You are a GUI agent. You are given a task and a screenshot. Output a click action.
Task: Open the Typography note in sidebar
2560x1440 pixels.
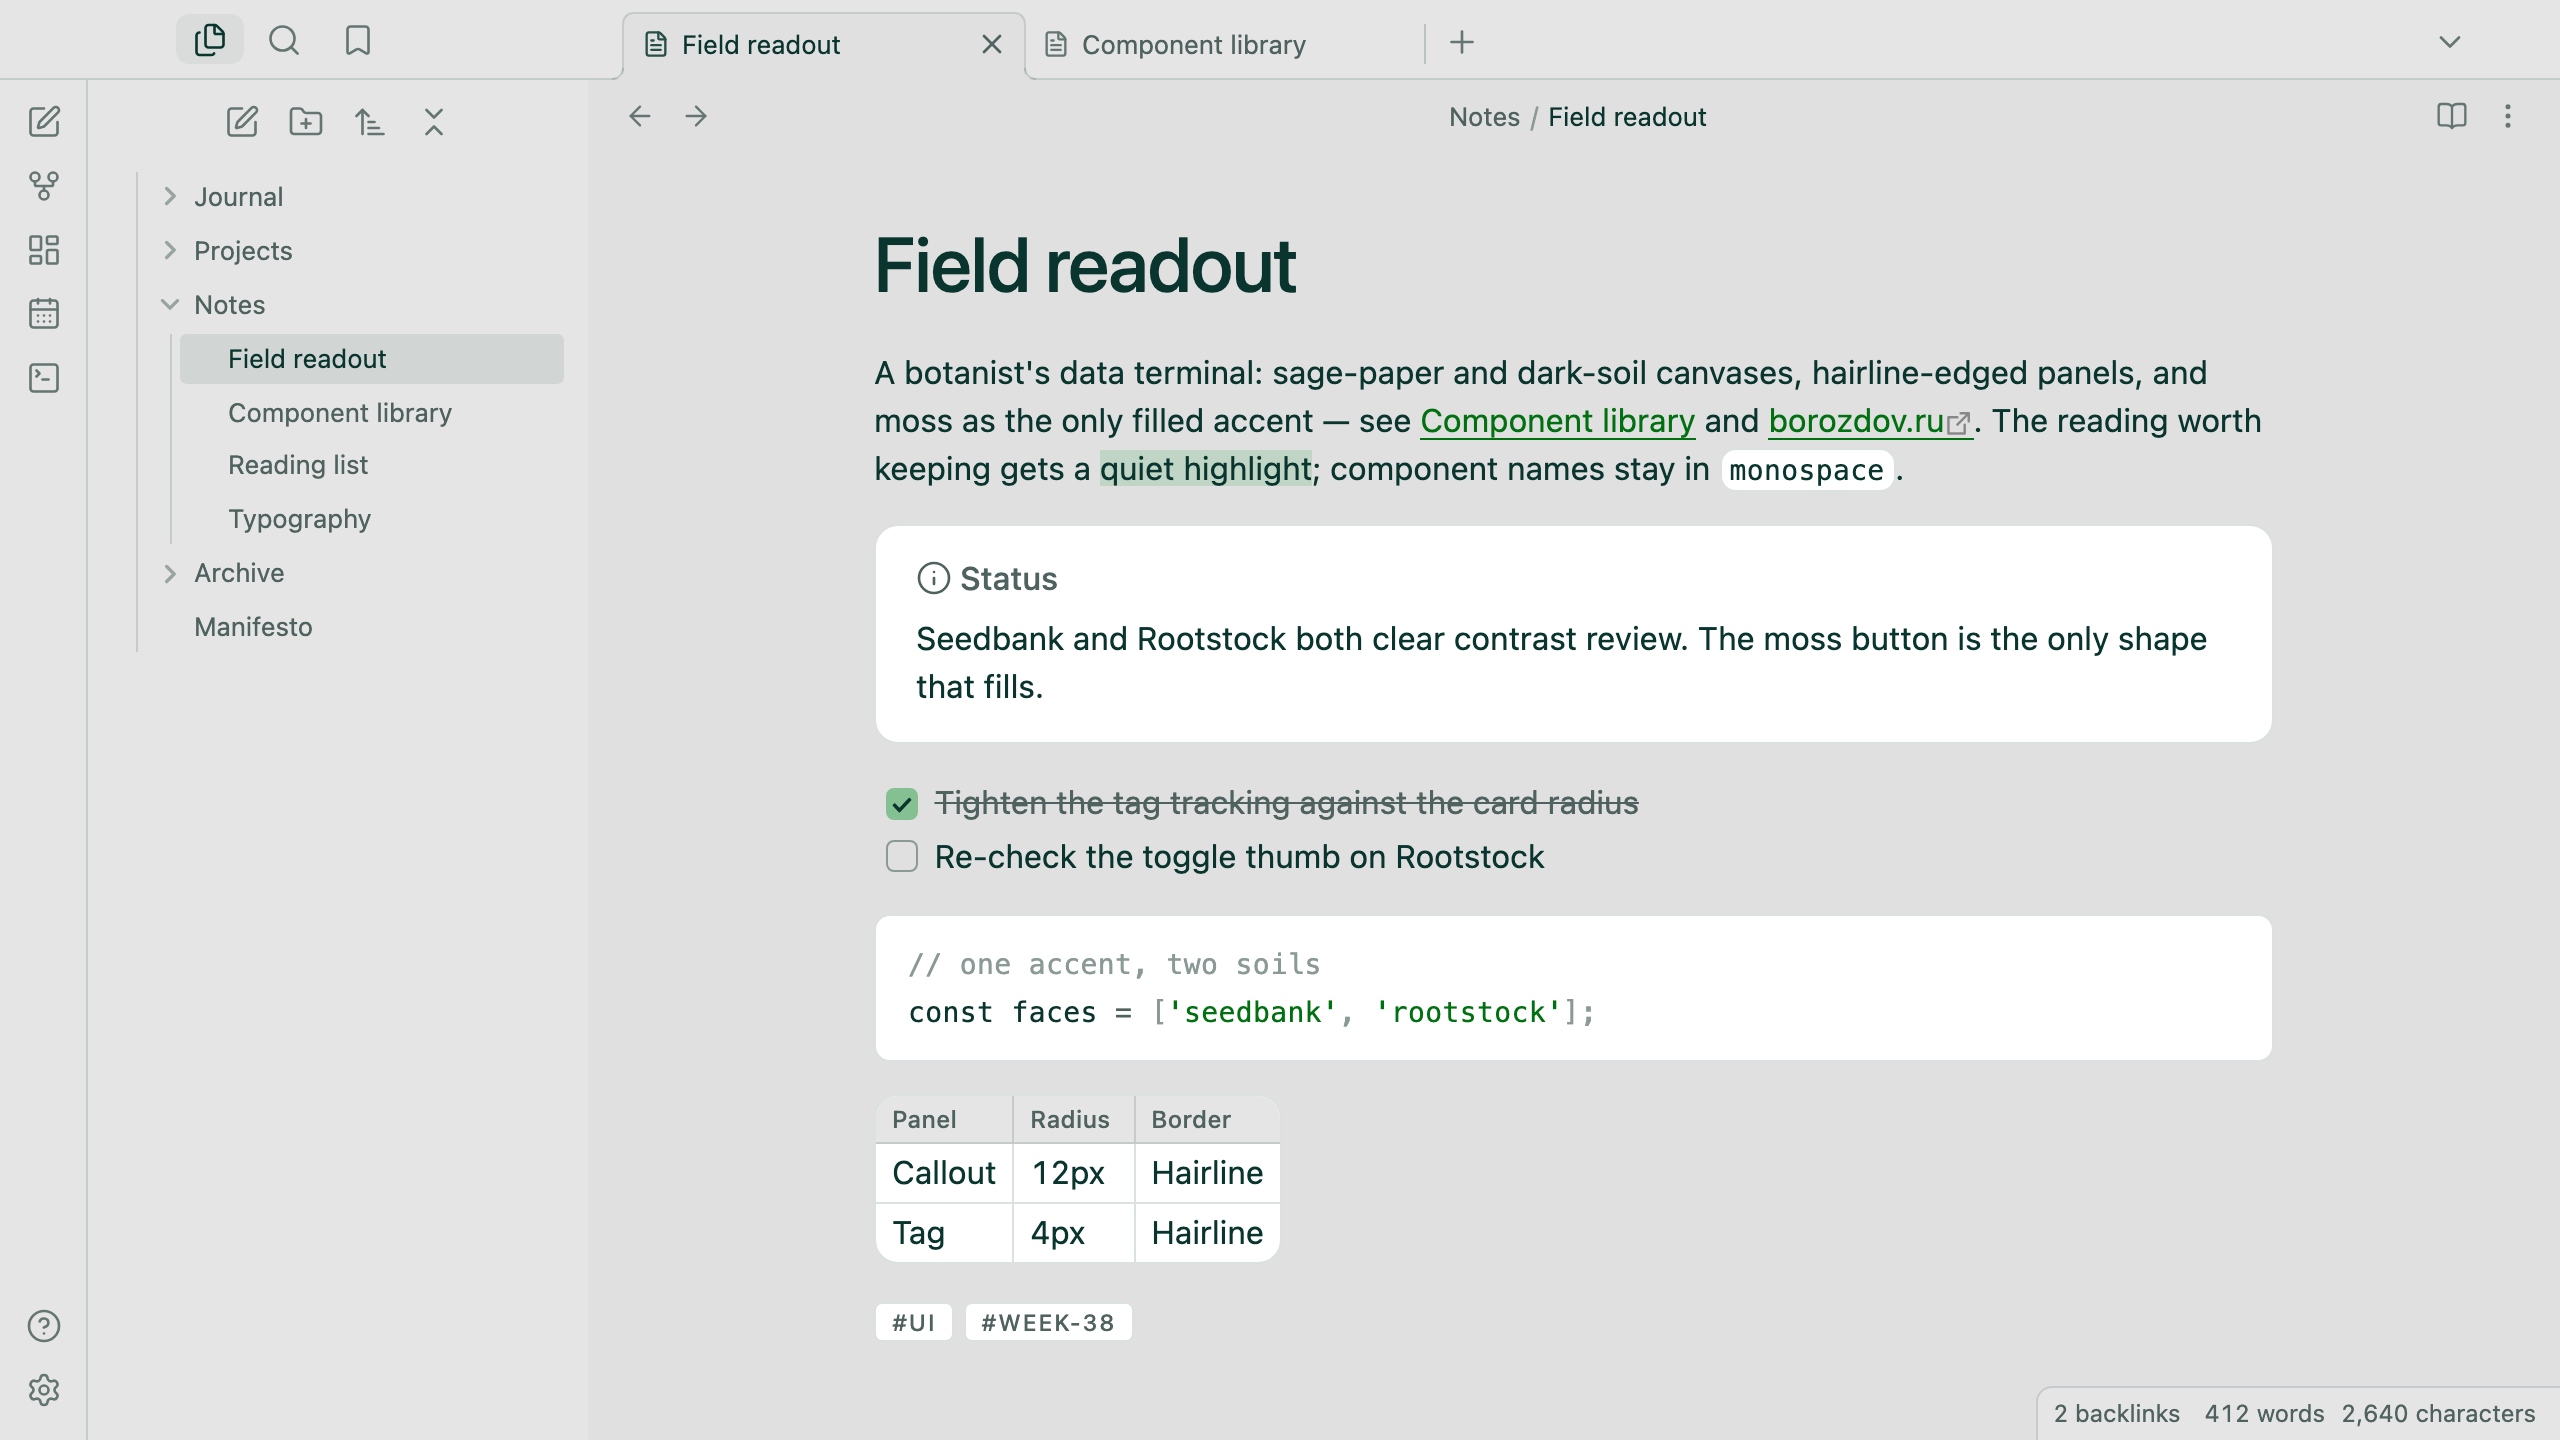pos(300,519)
